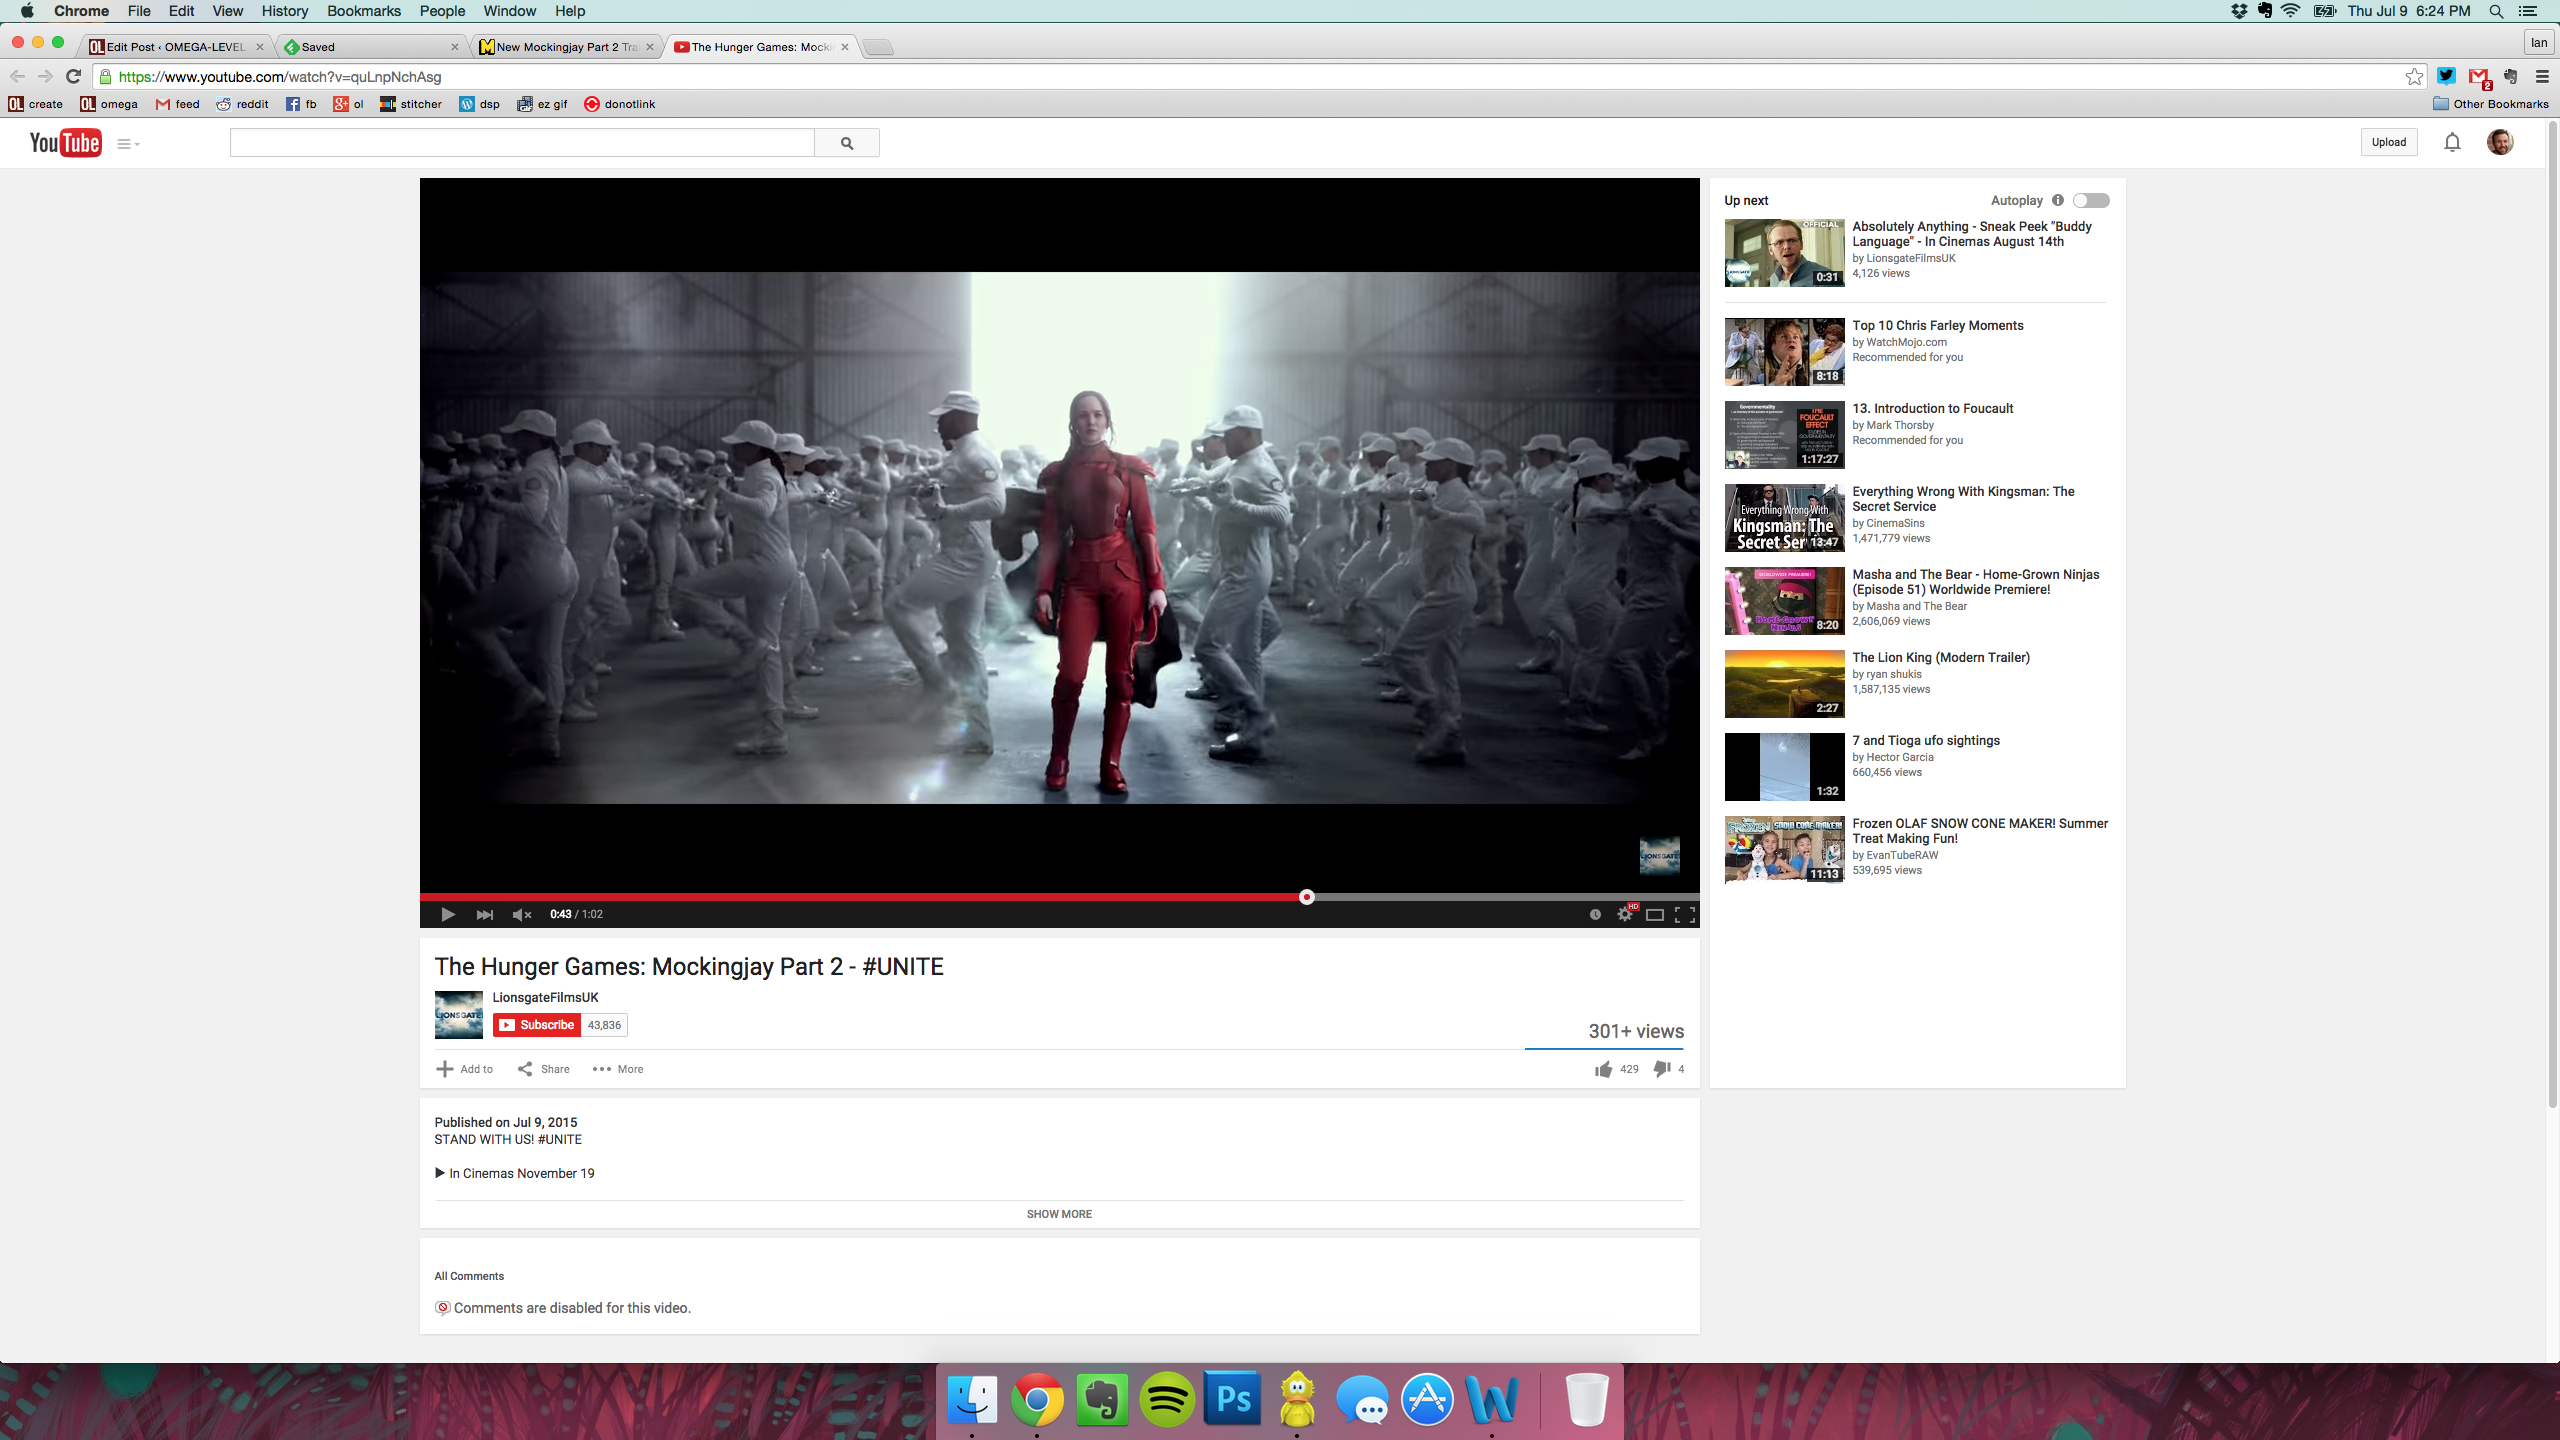Share this video
This screenshot has width=2560, height=1440.
click(x=544, y=1069)
